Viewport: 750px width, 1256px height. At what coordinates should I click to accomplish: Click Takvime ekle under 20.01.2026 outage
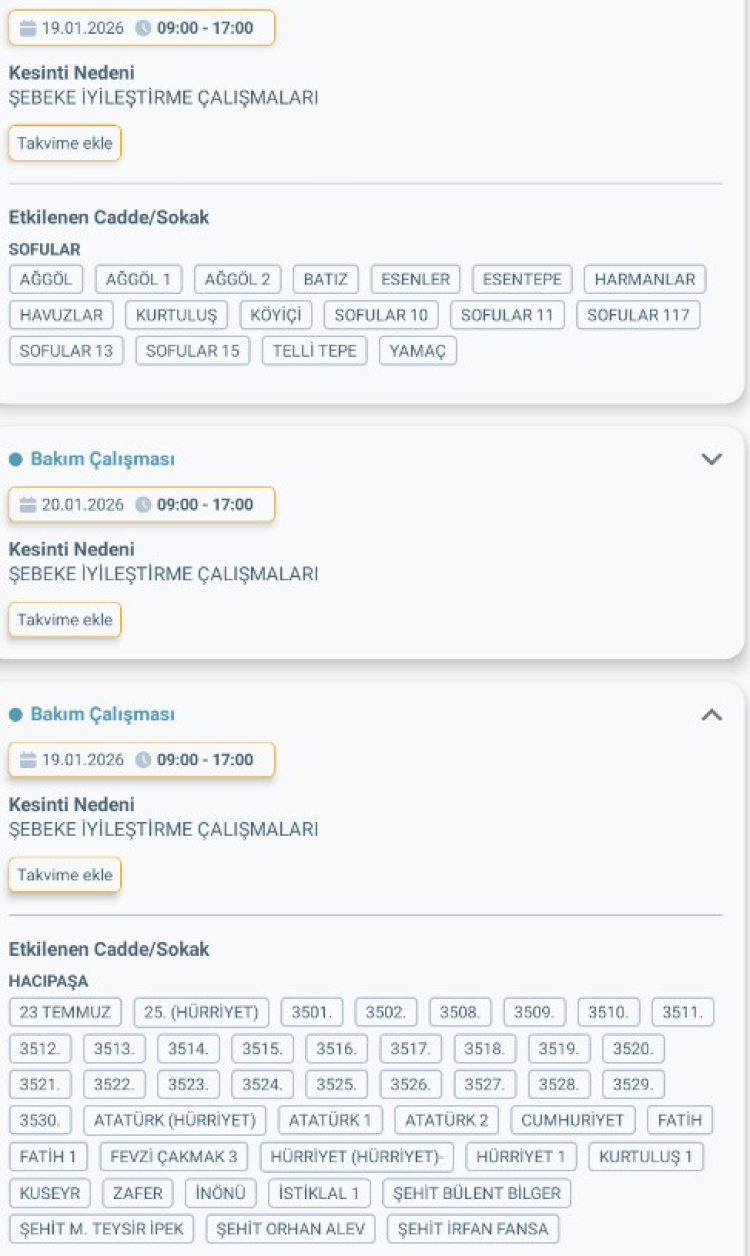65,620
